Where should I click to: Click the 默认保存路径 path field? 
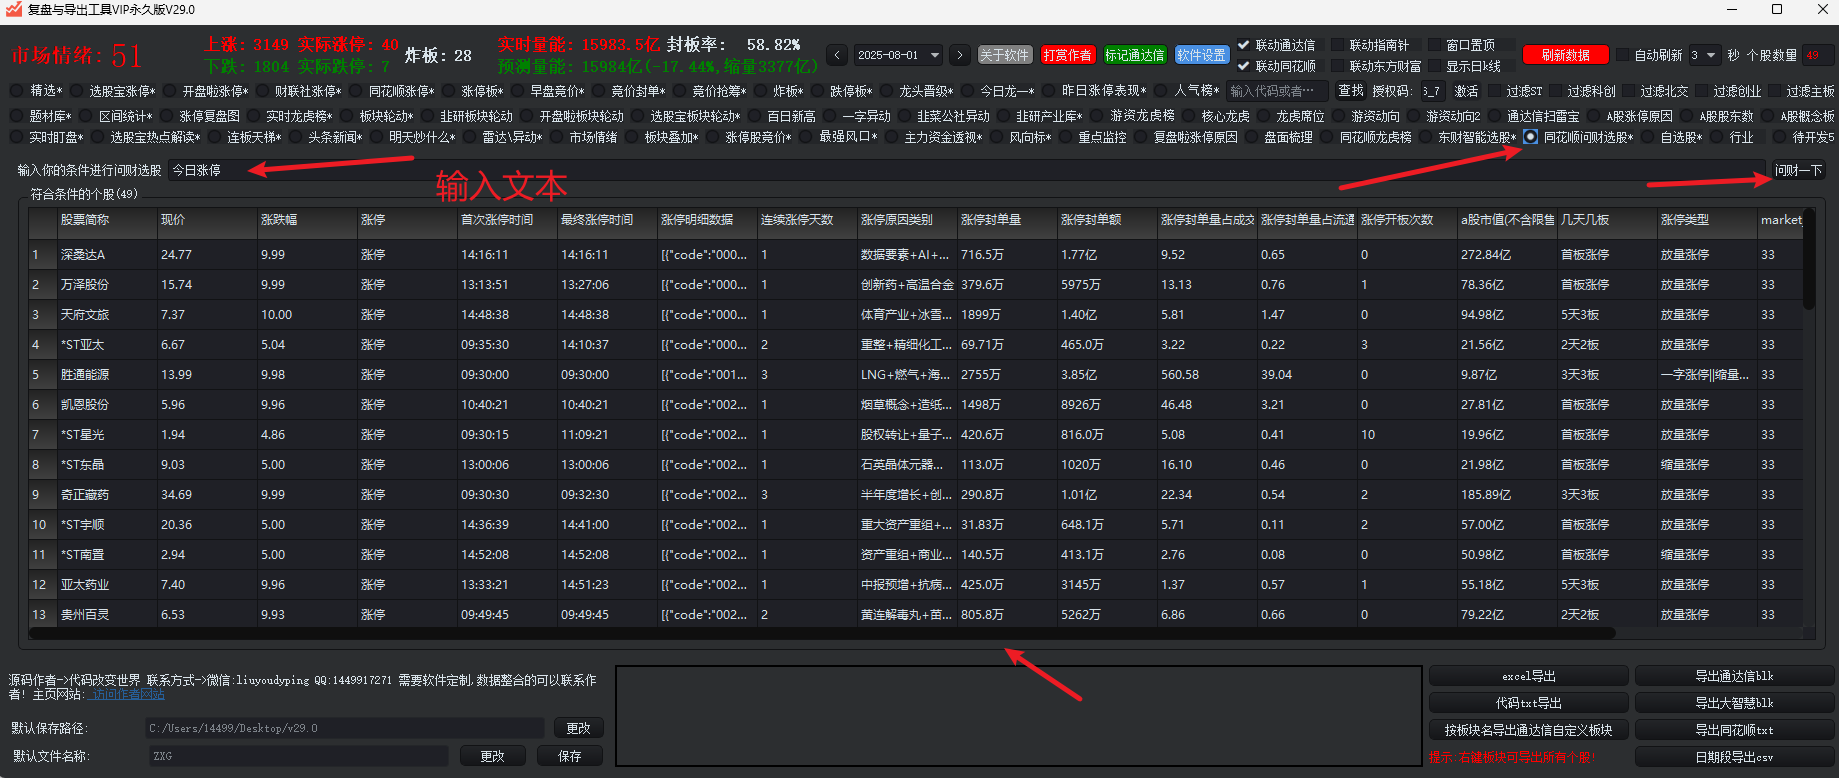[344, 728]
